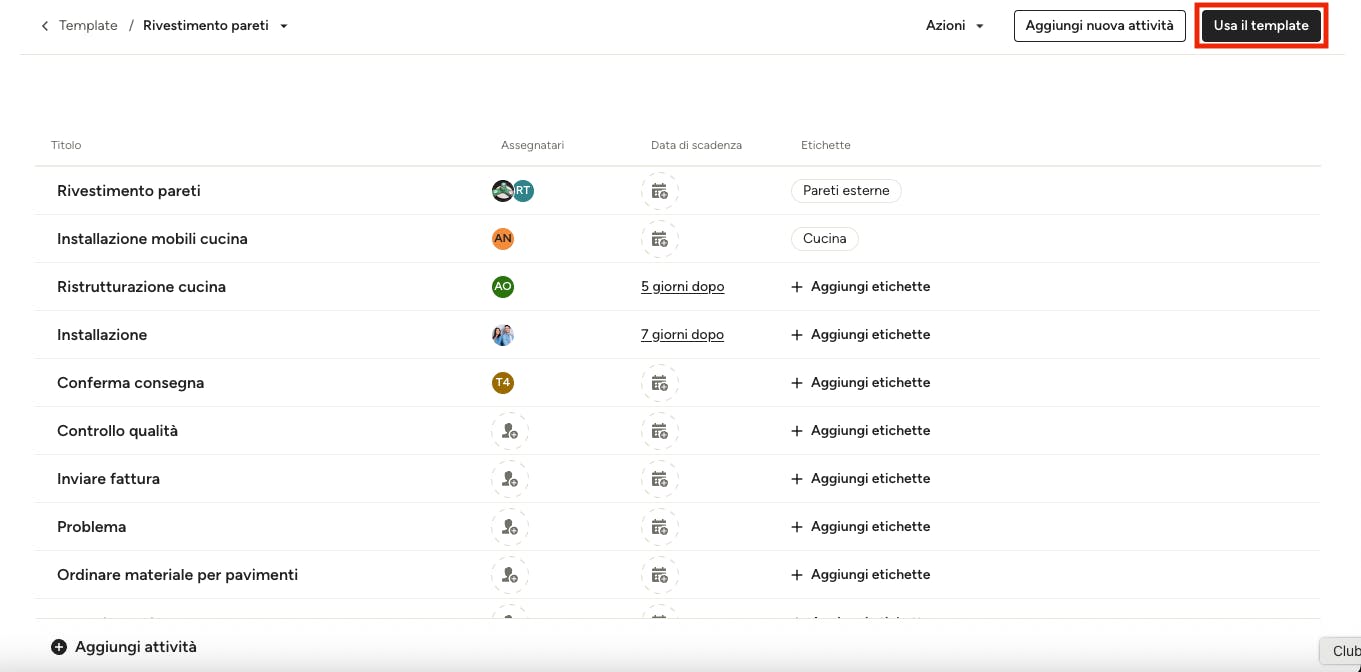Add labels to Installazione row
This screenshot has height=672, width=1361.
click(x=861, y=335)
